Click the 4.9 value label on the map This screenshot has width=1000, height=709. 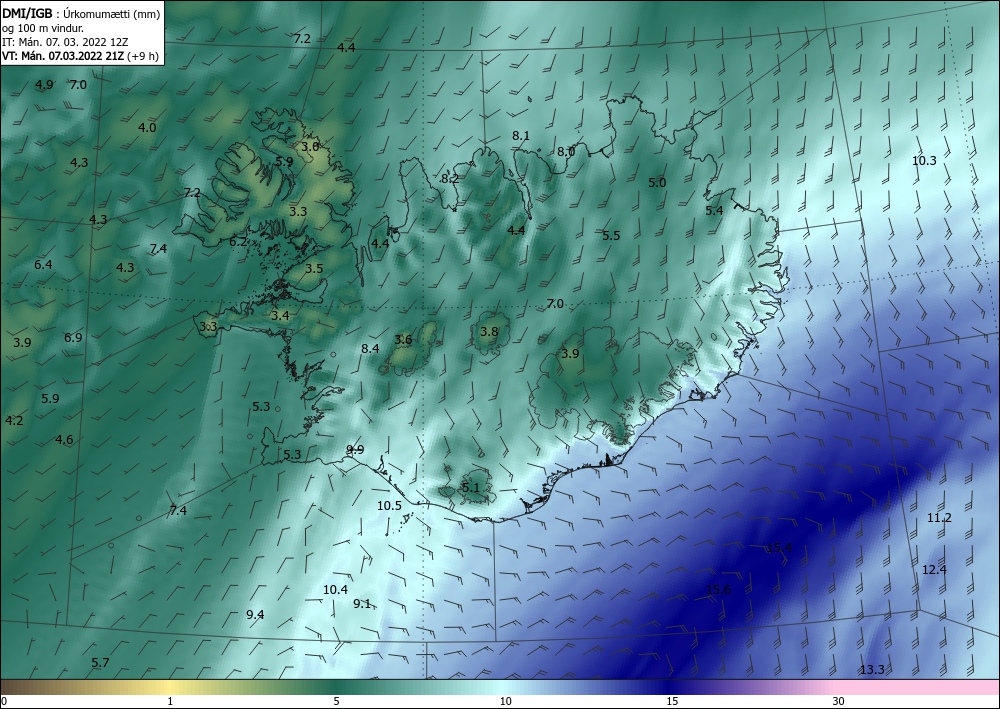[x=44, y=84]
